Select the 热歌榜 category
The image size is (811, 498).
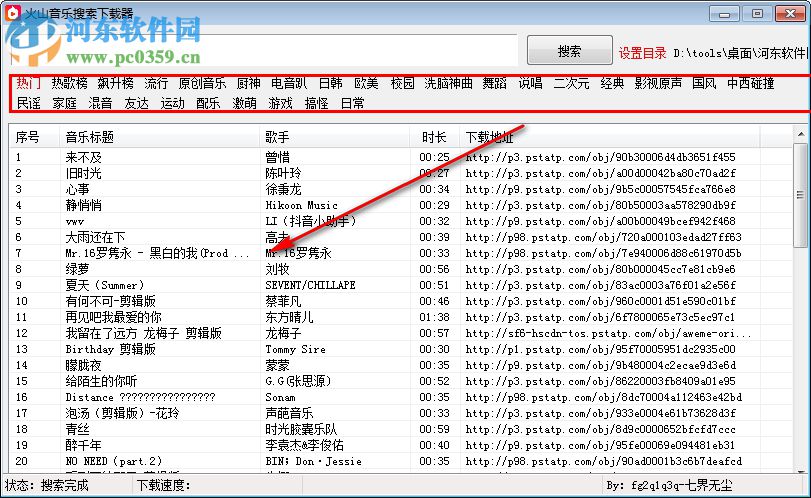69,83
